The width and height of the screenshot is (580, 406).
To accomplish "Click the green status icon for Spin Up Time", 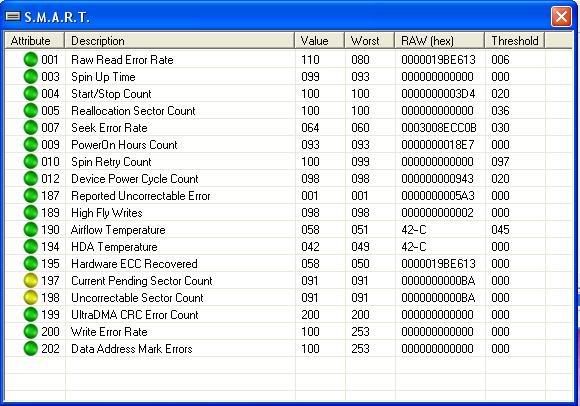I will tap(31, 77).
